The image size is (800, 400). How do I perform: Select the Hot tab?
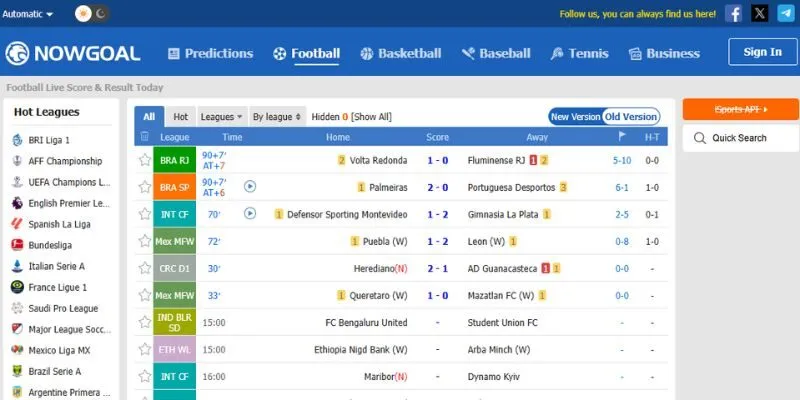180,117
